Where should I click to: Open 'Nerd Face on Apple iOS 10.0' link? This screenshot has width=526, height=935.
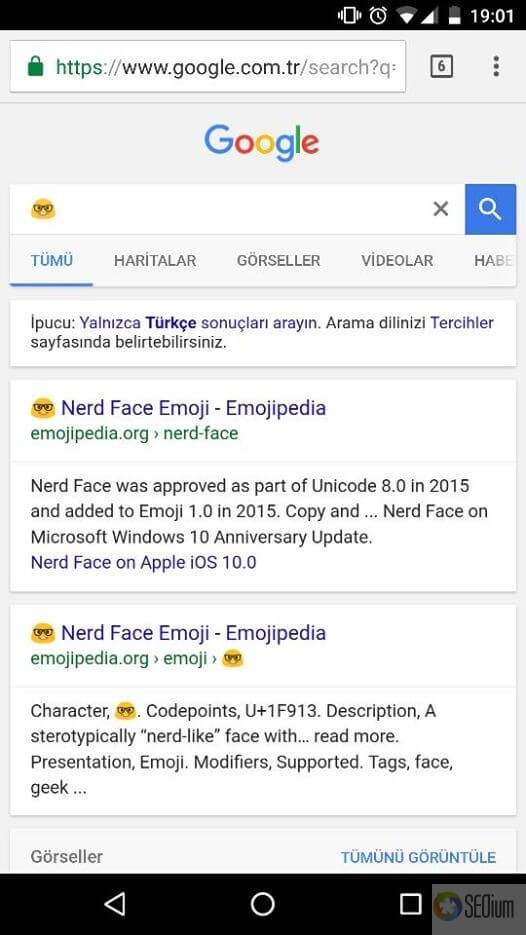coord(144,562)
